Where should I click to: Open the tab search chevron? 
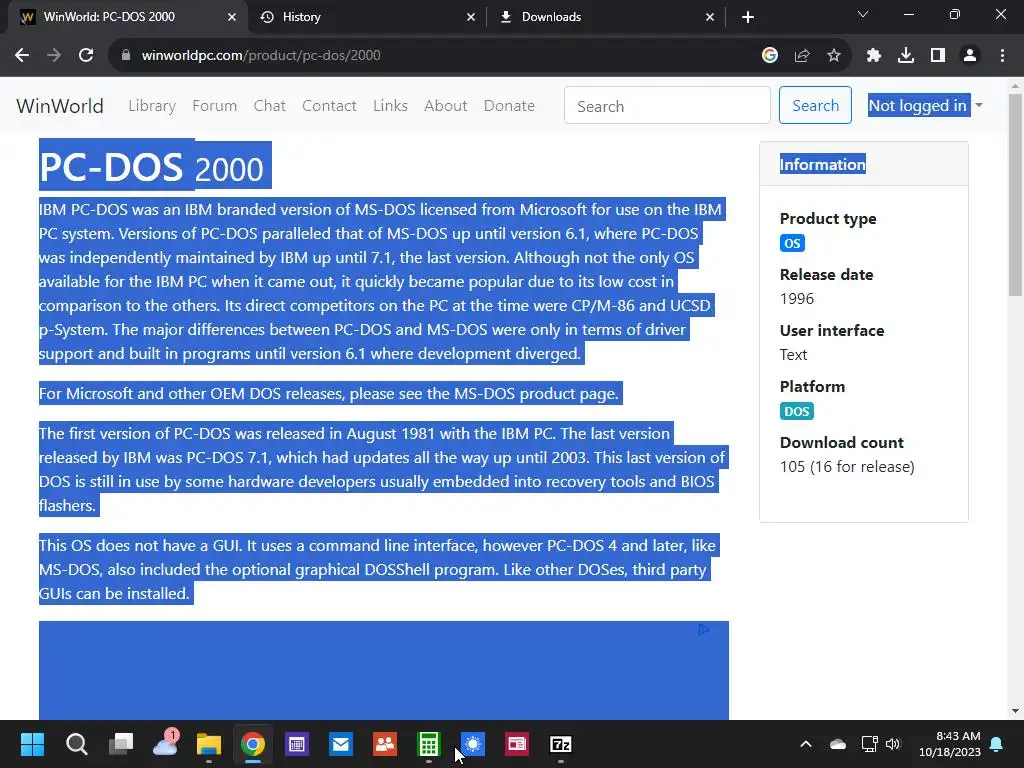pyautogui.click(x=863, y=14)
